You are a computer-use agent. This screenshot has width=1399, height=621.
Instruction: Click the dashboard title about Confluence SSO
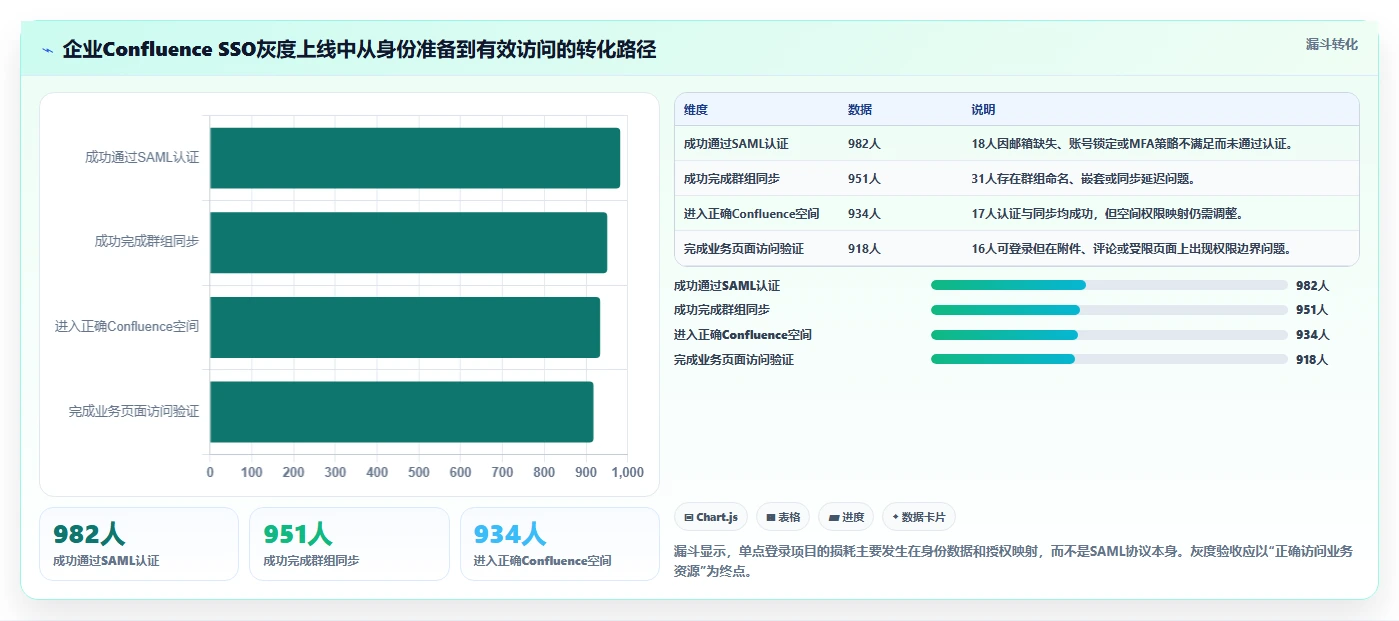[x=359, y=50]
